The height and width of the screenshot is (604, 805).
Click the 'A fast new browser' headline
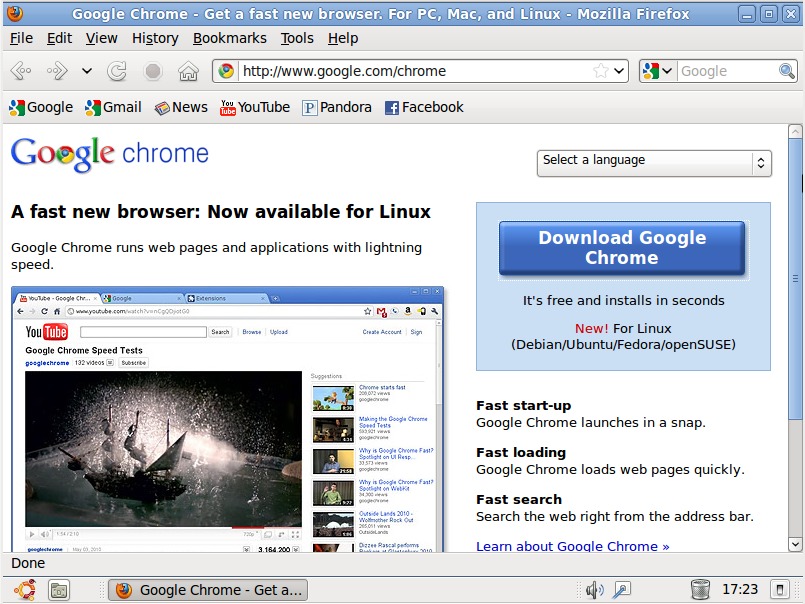221,212
